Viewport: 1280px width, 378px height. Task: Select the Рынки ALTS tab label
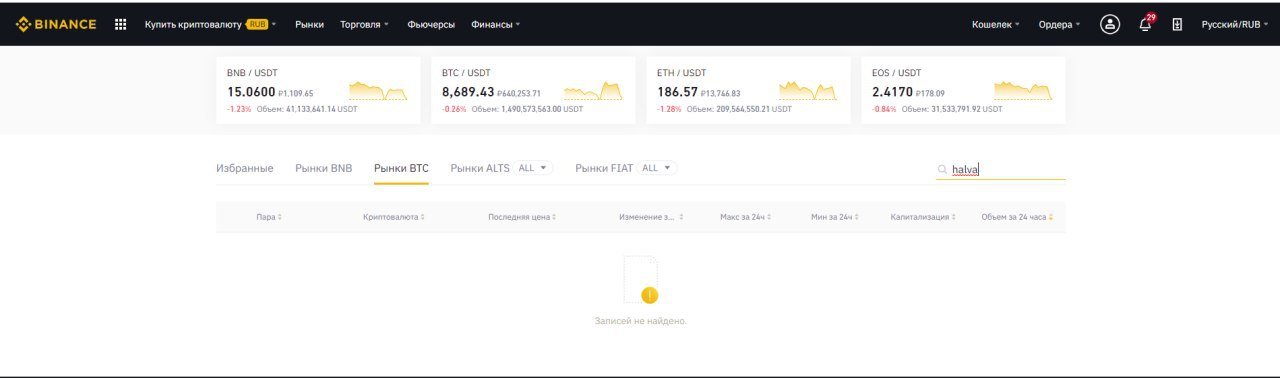coord(480,168)
